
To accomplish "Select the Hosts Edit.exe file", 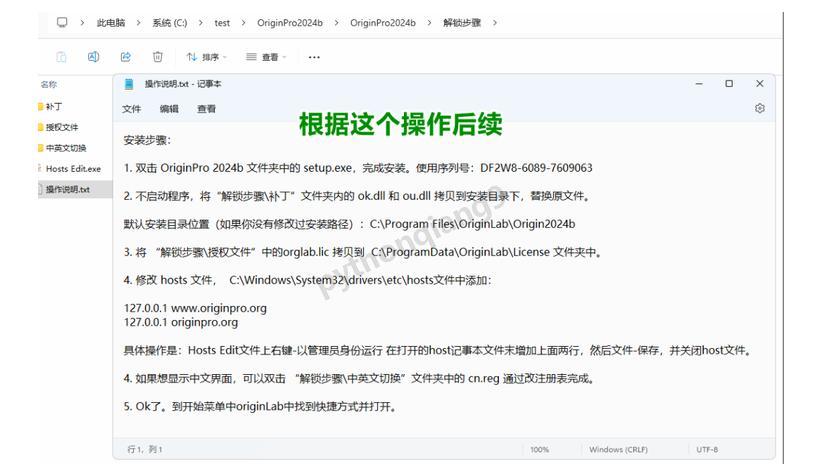I will (x=69, y=168).
